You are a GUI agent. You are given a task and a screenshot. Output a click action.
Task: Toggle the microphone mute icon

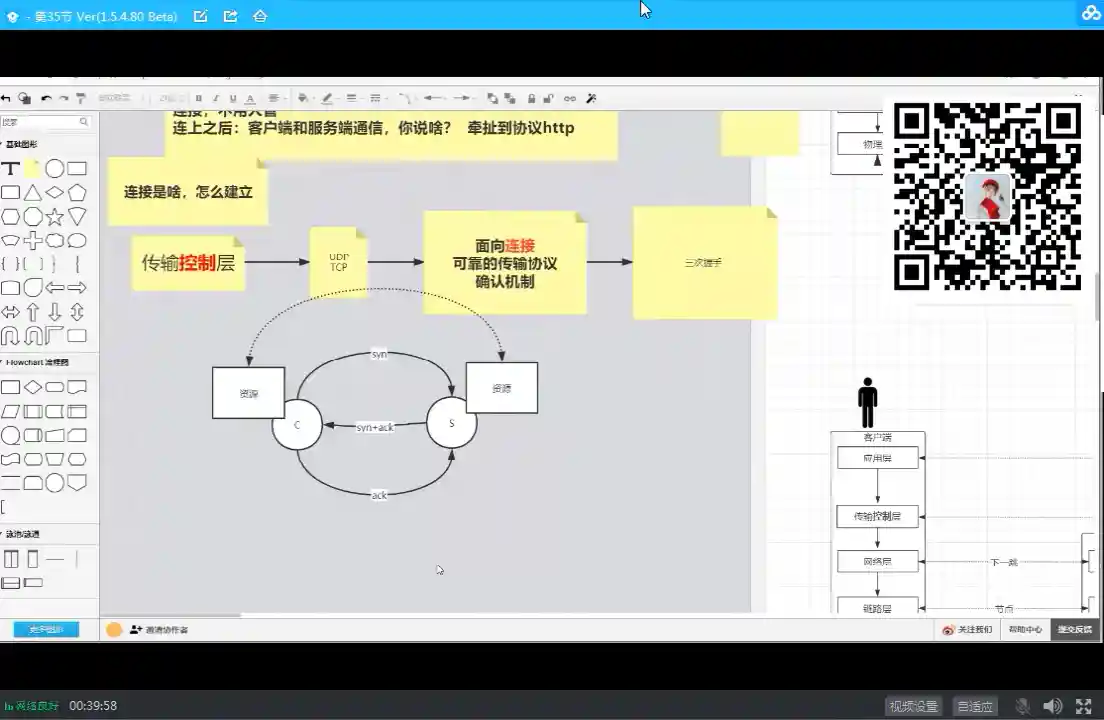click(1023, 706)
